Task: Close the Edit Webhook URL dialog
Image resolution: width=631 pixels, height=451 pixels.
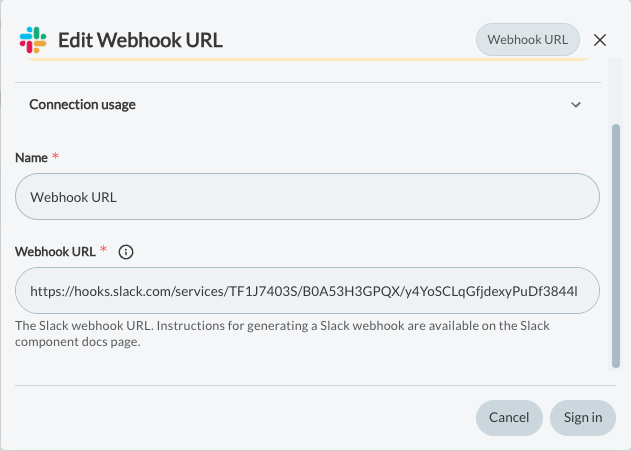Action: [x=600, y=40]
